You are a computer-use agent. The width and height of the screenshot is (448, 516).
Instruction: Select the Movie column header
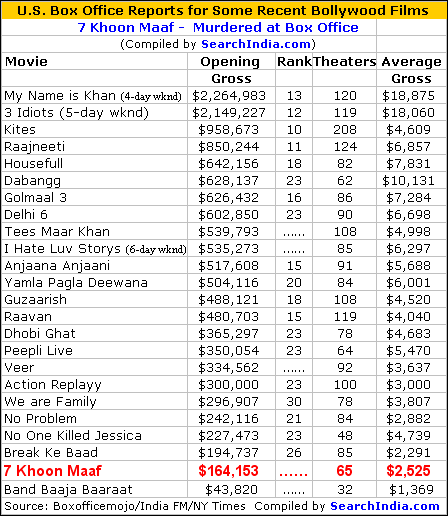26,62
